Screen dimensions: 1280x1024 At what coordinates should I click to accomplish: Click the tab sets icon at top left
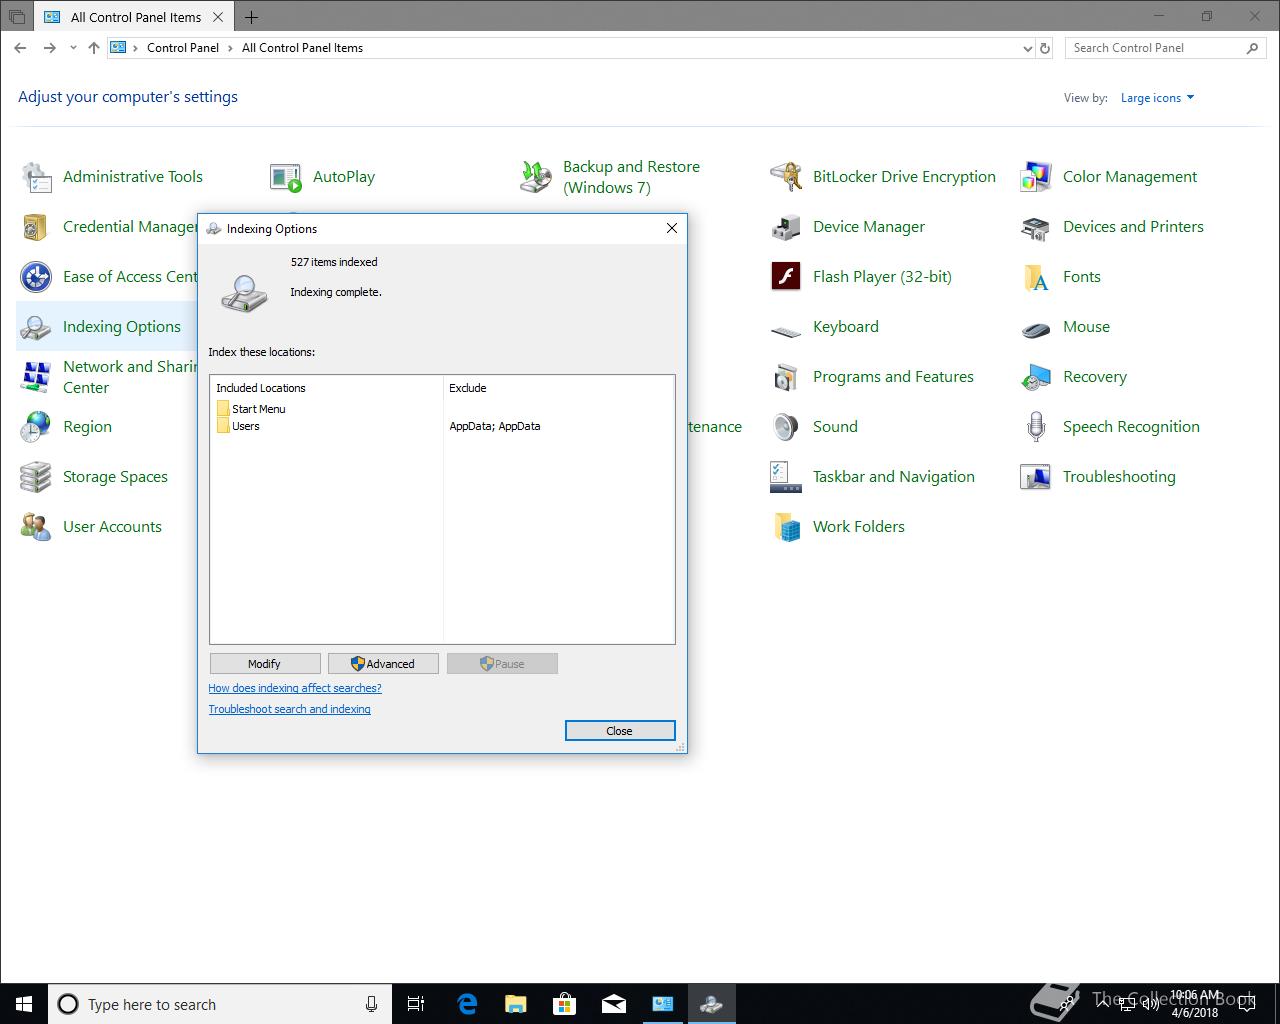click(x=16, y=17)
